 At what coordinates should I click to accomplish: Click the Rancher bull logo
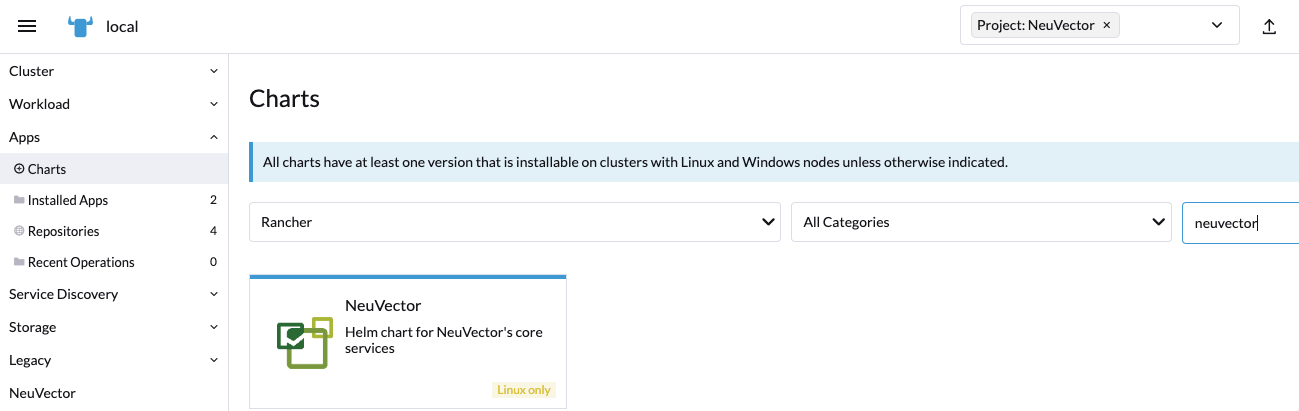click(80, 27)
